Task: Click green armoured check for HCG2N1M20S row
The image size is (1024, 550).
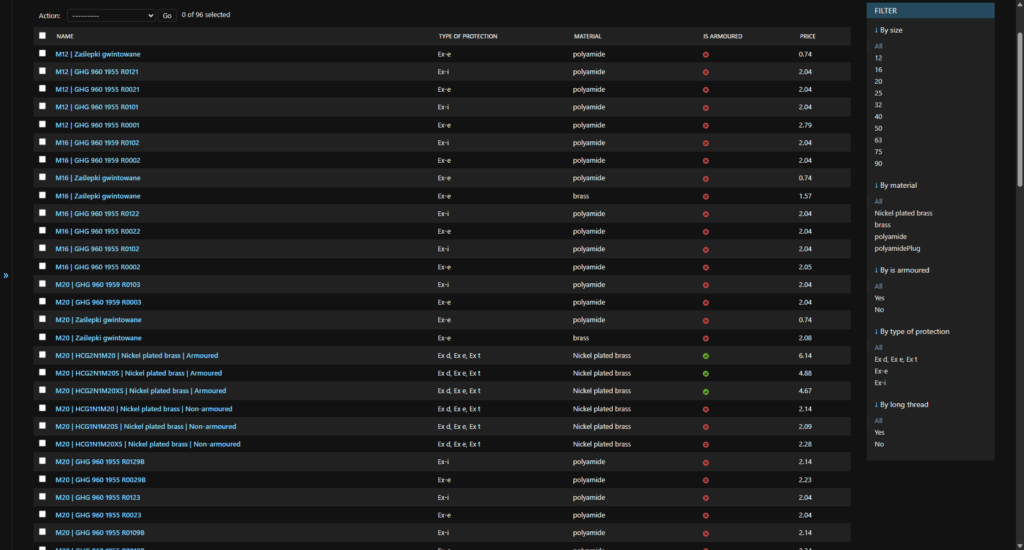Action: [706, 373]
